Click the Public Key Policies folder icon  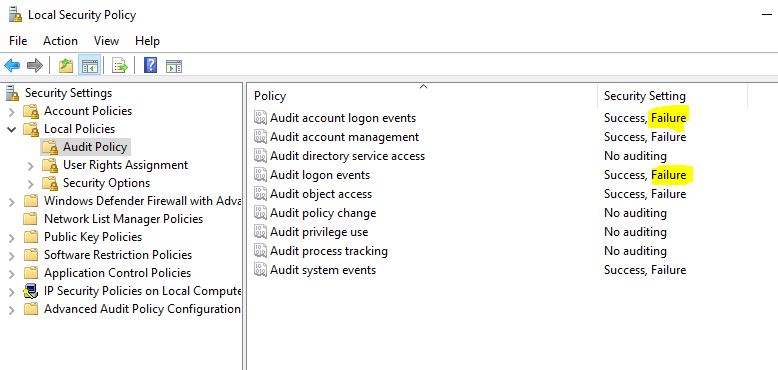(x=31, y=237)
